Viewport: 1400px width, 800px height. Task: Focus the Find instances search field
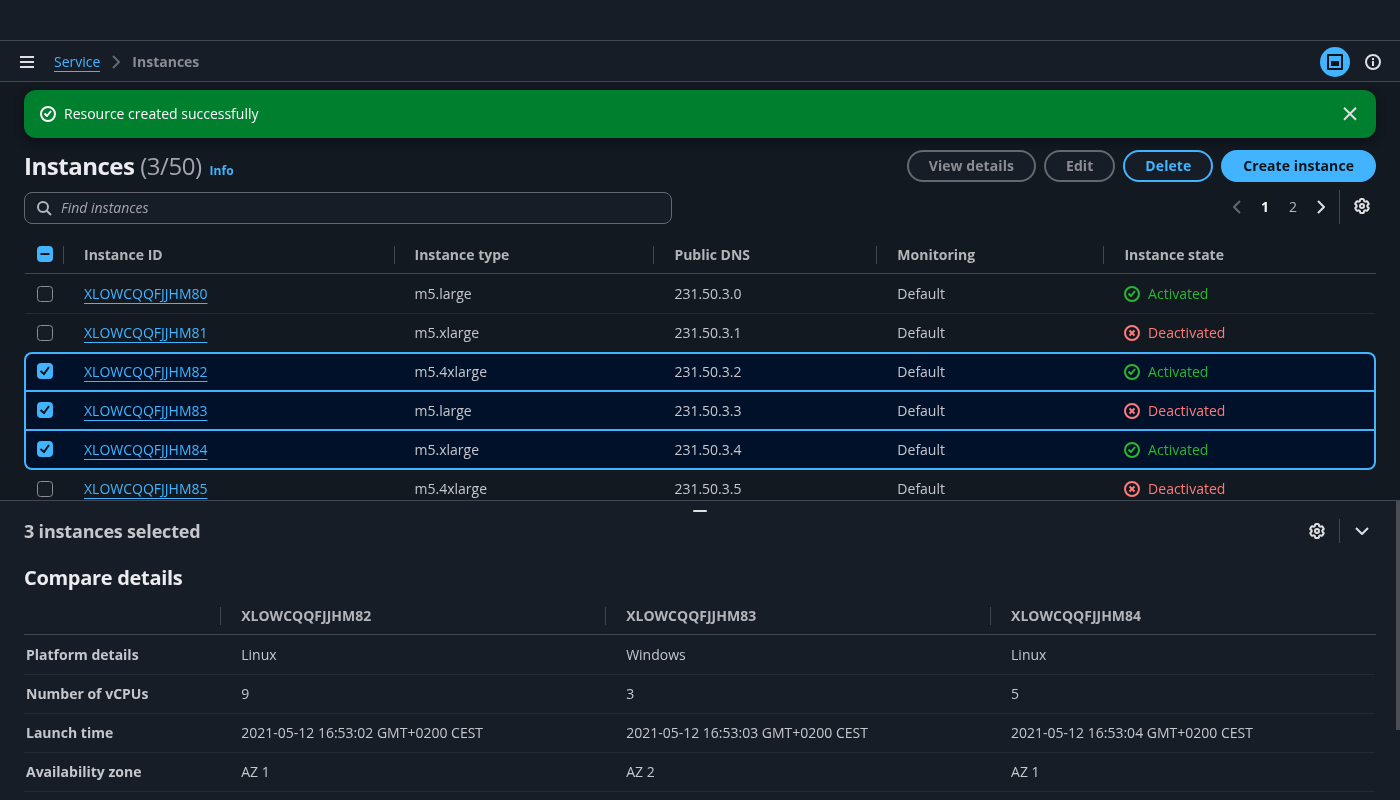coord(348,208)
